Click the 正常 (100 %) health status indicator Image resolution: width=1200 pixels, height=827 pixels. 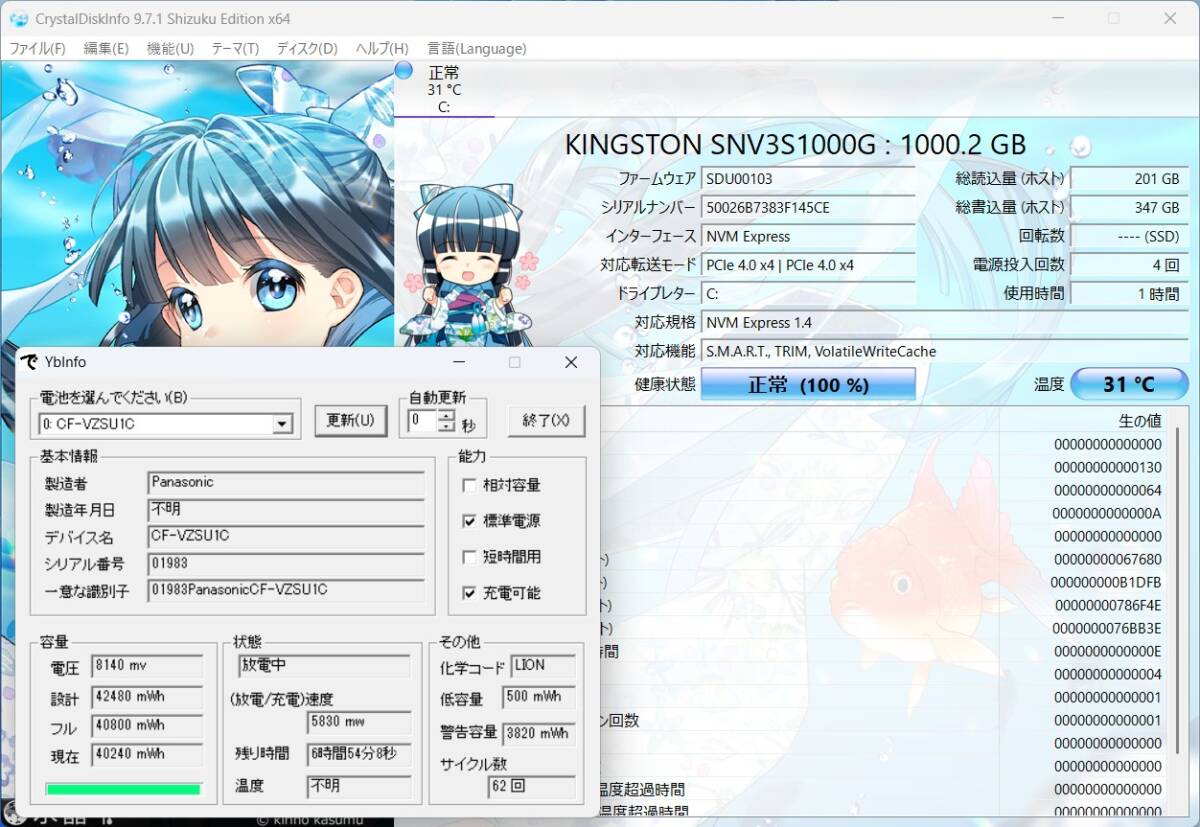tap(808, 384)
